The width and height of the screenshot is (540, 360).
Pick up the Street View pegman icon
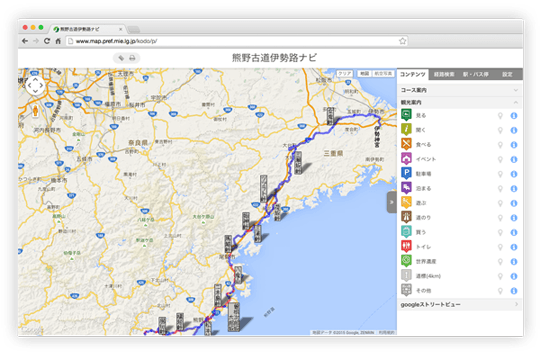click(x=35, y=111)
